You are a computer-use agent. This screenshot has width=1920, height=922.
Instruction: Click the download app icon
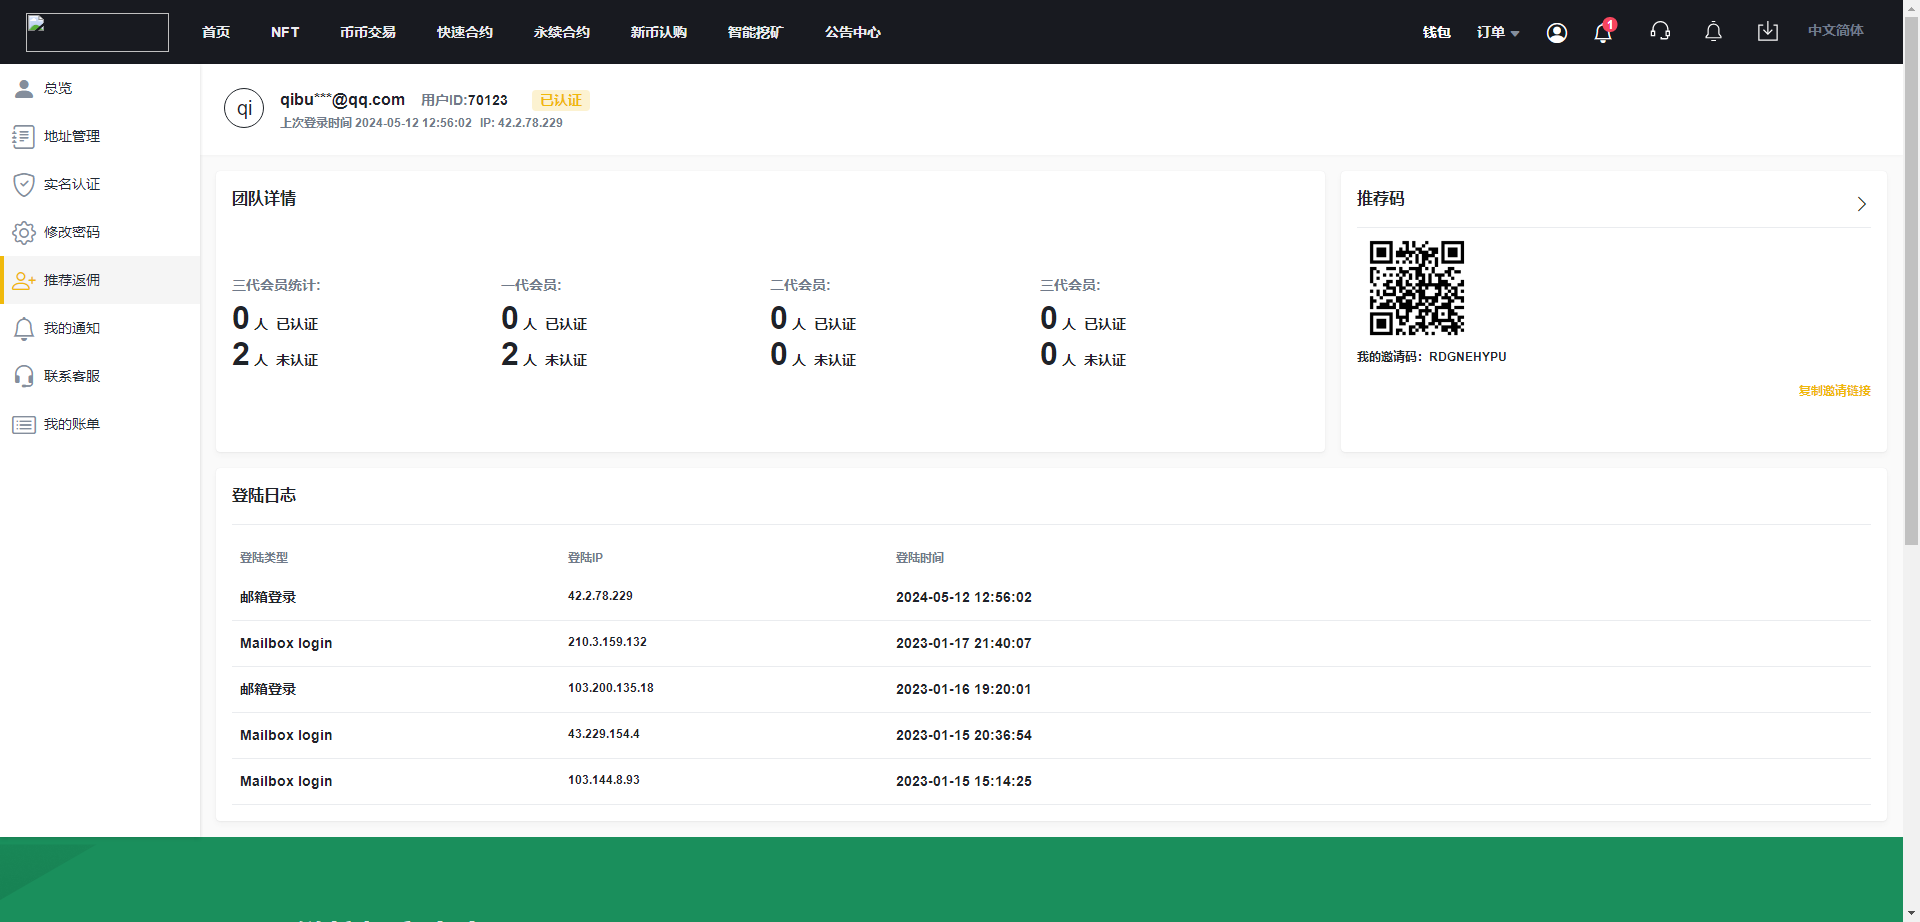click(x=1767, y=32)
